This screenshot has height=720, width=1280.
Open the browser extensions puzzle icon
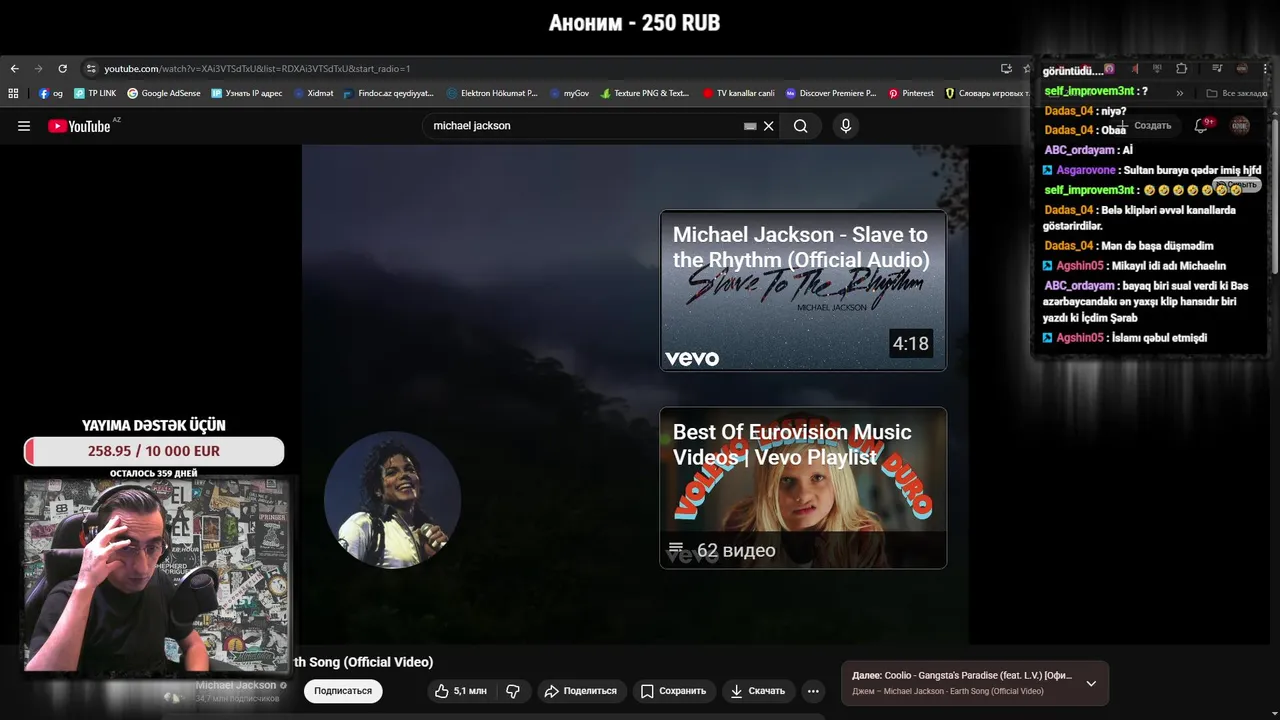pyautogui.click(x=1182, y=69)
